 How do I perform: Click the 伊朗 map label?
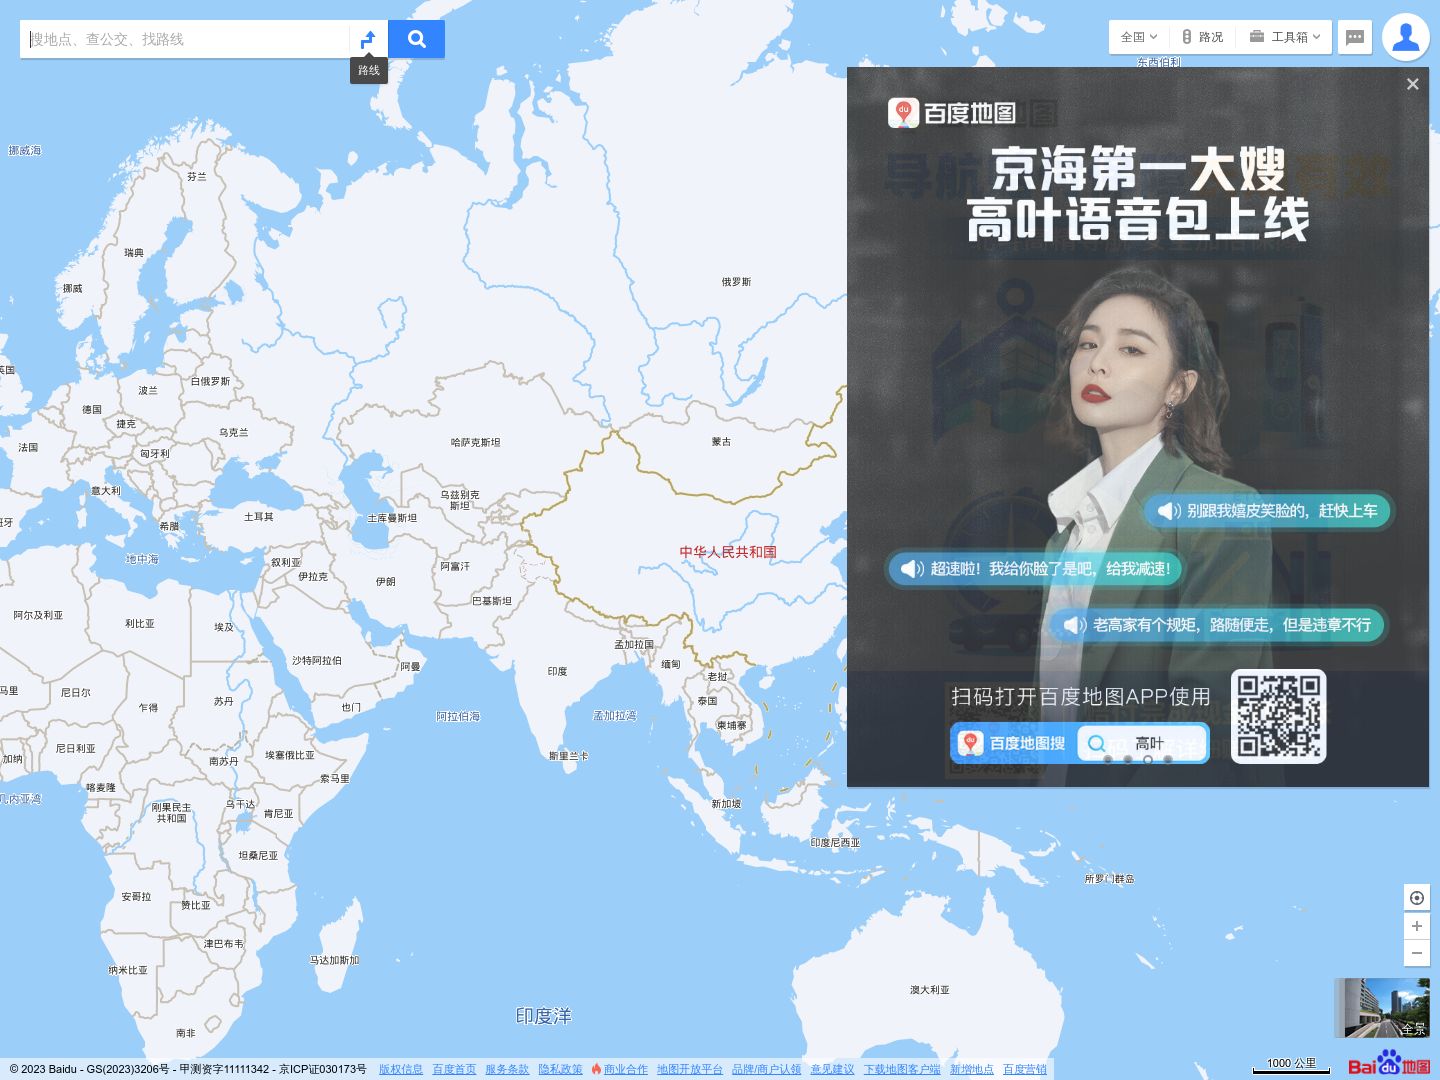[x=385, y=581]
